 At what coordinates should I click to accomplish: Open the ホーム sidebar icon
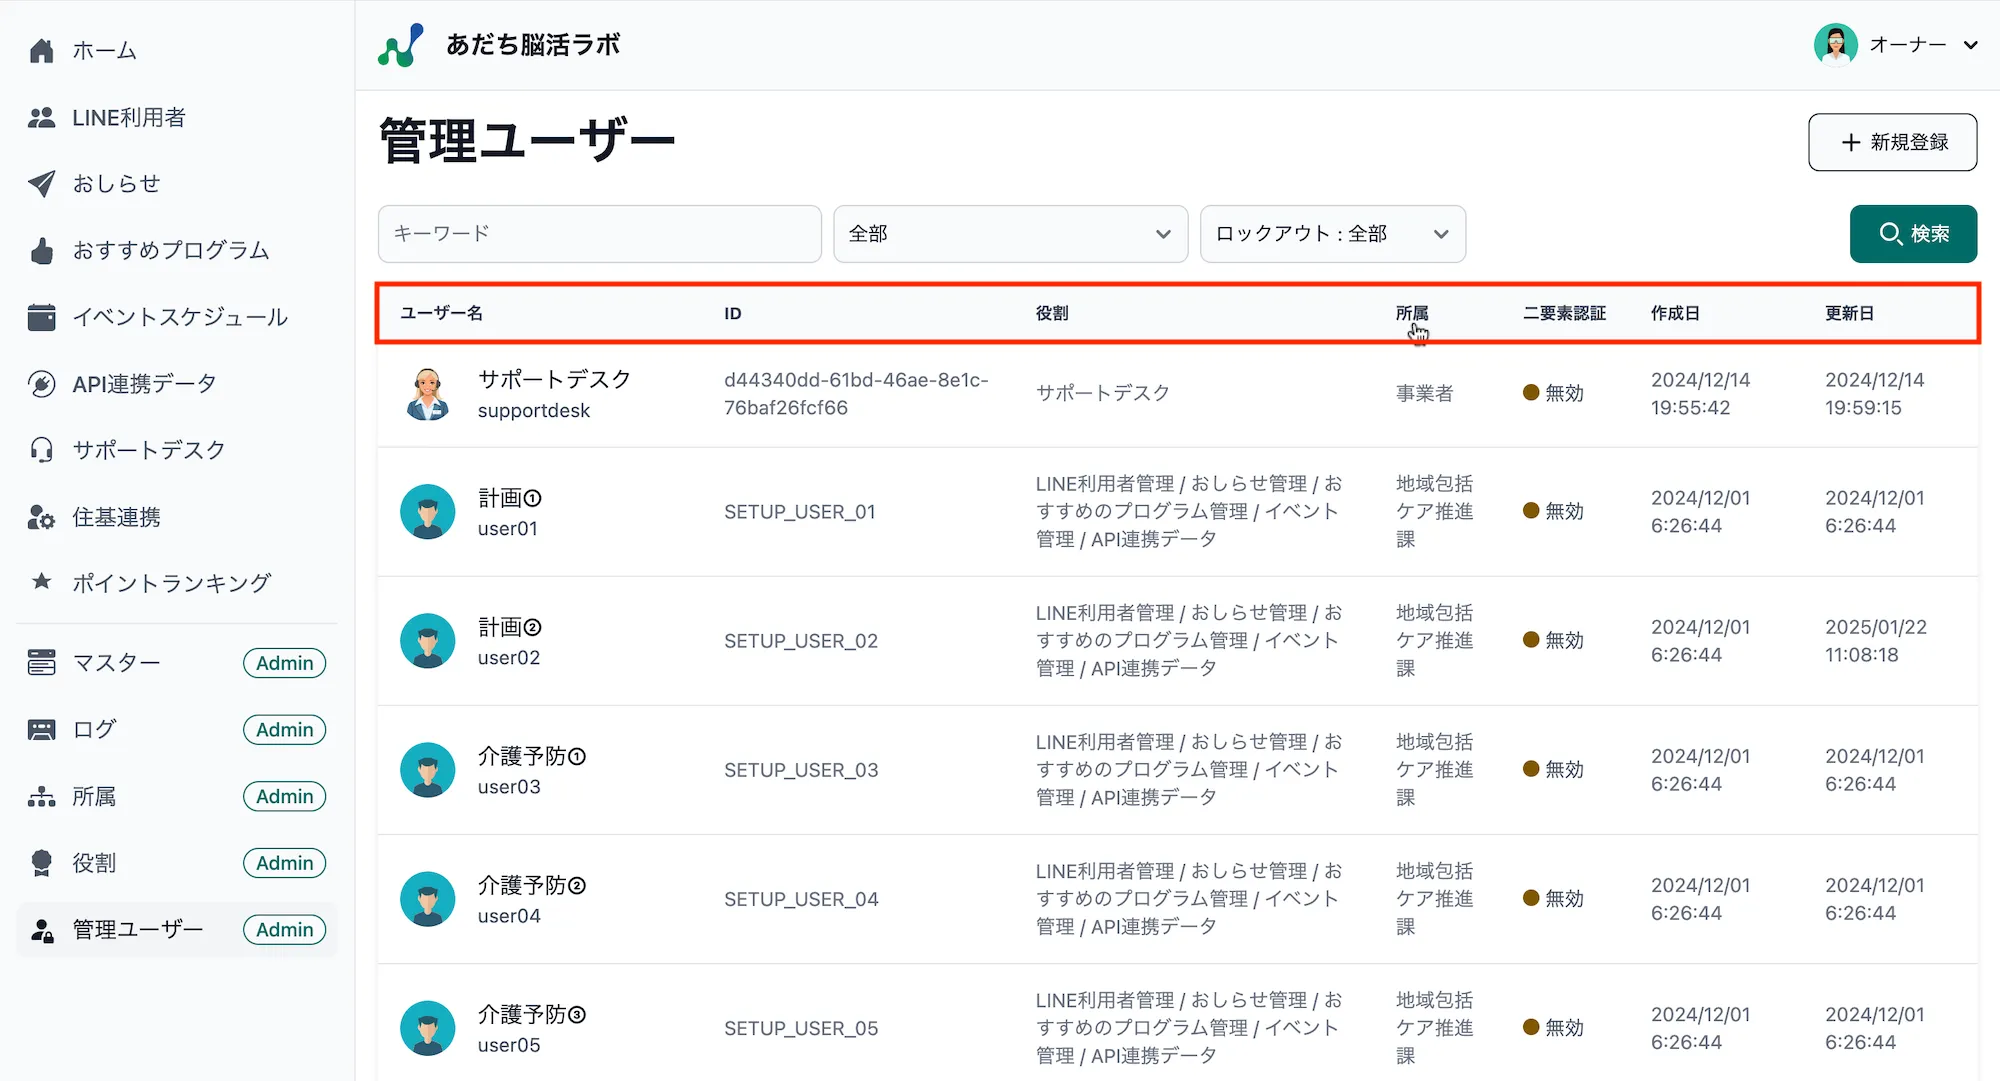[x=41, y=50]
